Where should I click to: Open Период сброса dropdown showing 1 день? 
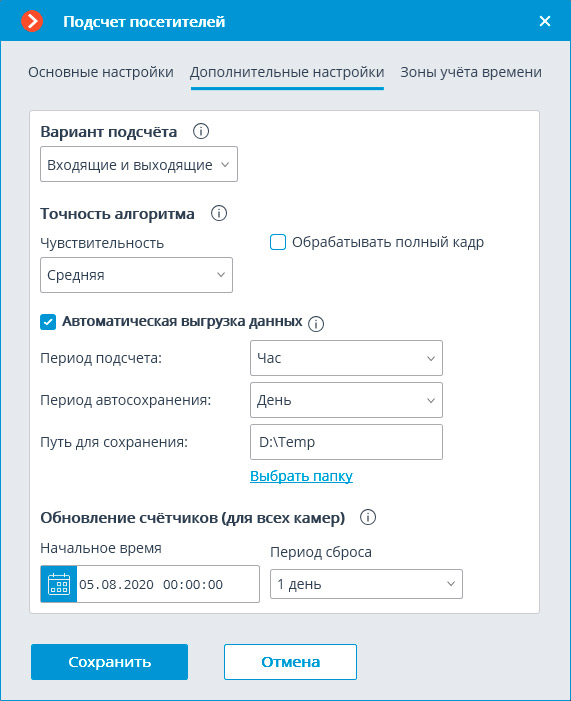(x=366, y=584)
